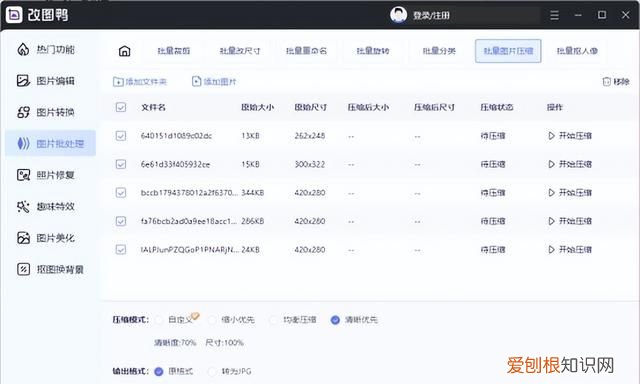
Task: Uncheck the fa76bcb2 file checkbox
Action: [121, 221]
